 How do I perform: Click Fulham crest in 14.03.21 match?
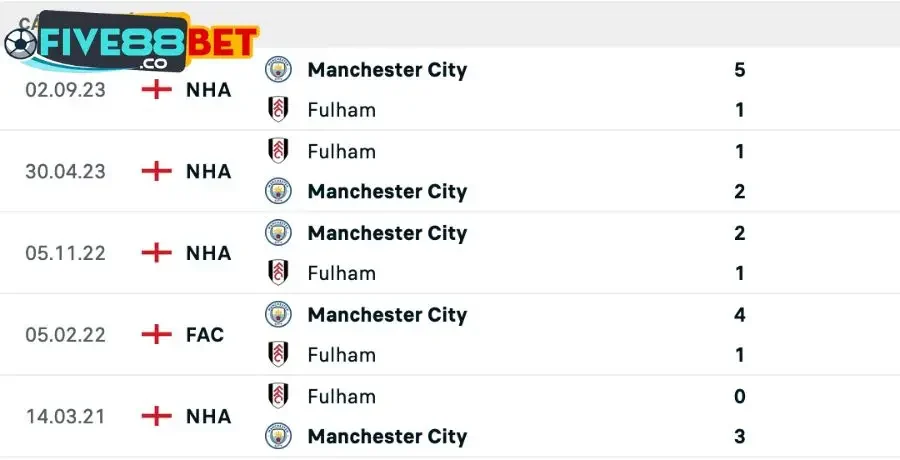[278, 396]
